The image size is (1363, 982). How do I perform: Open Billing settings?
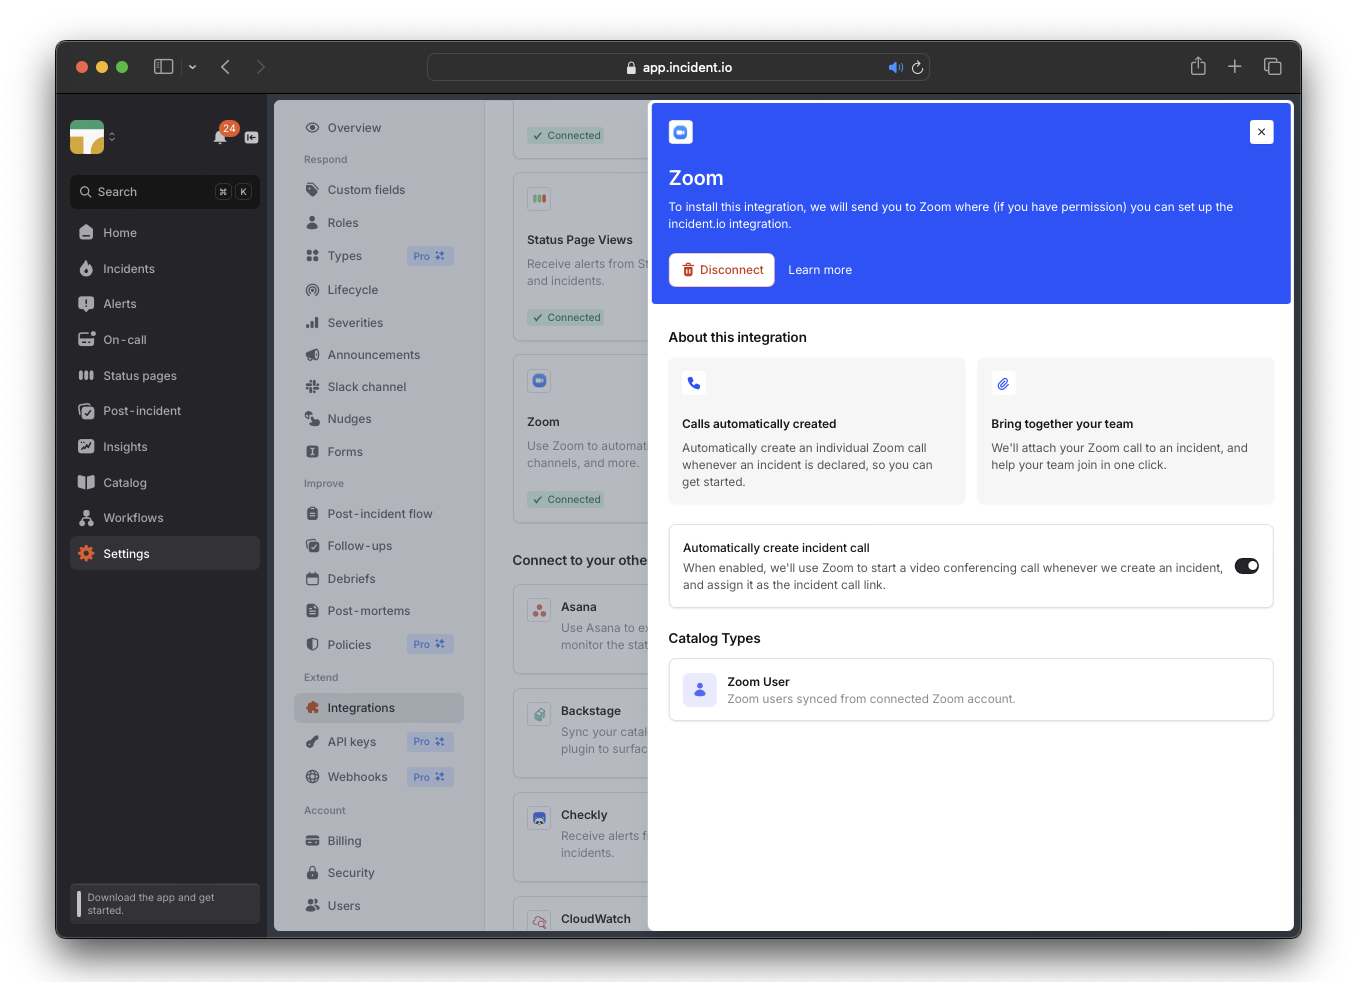point(379,841)
